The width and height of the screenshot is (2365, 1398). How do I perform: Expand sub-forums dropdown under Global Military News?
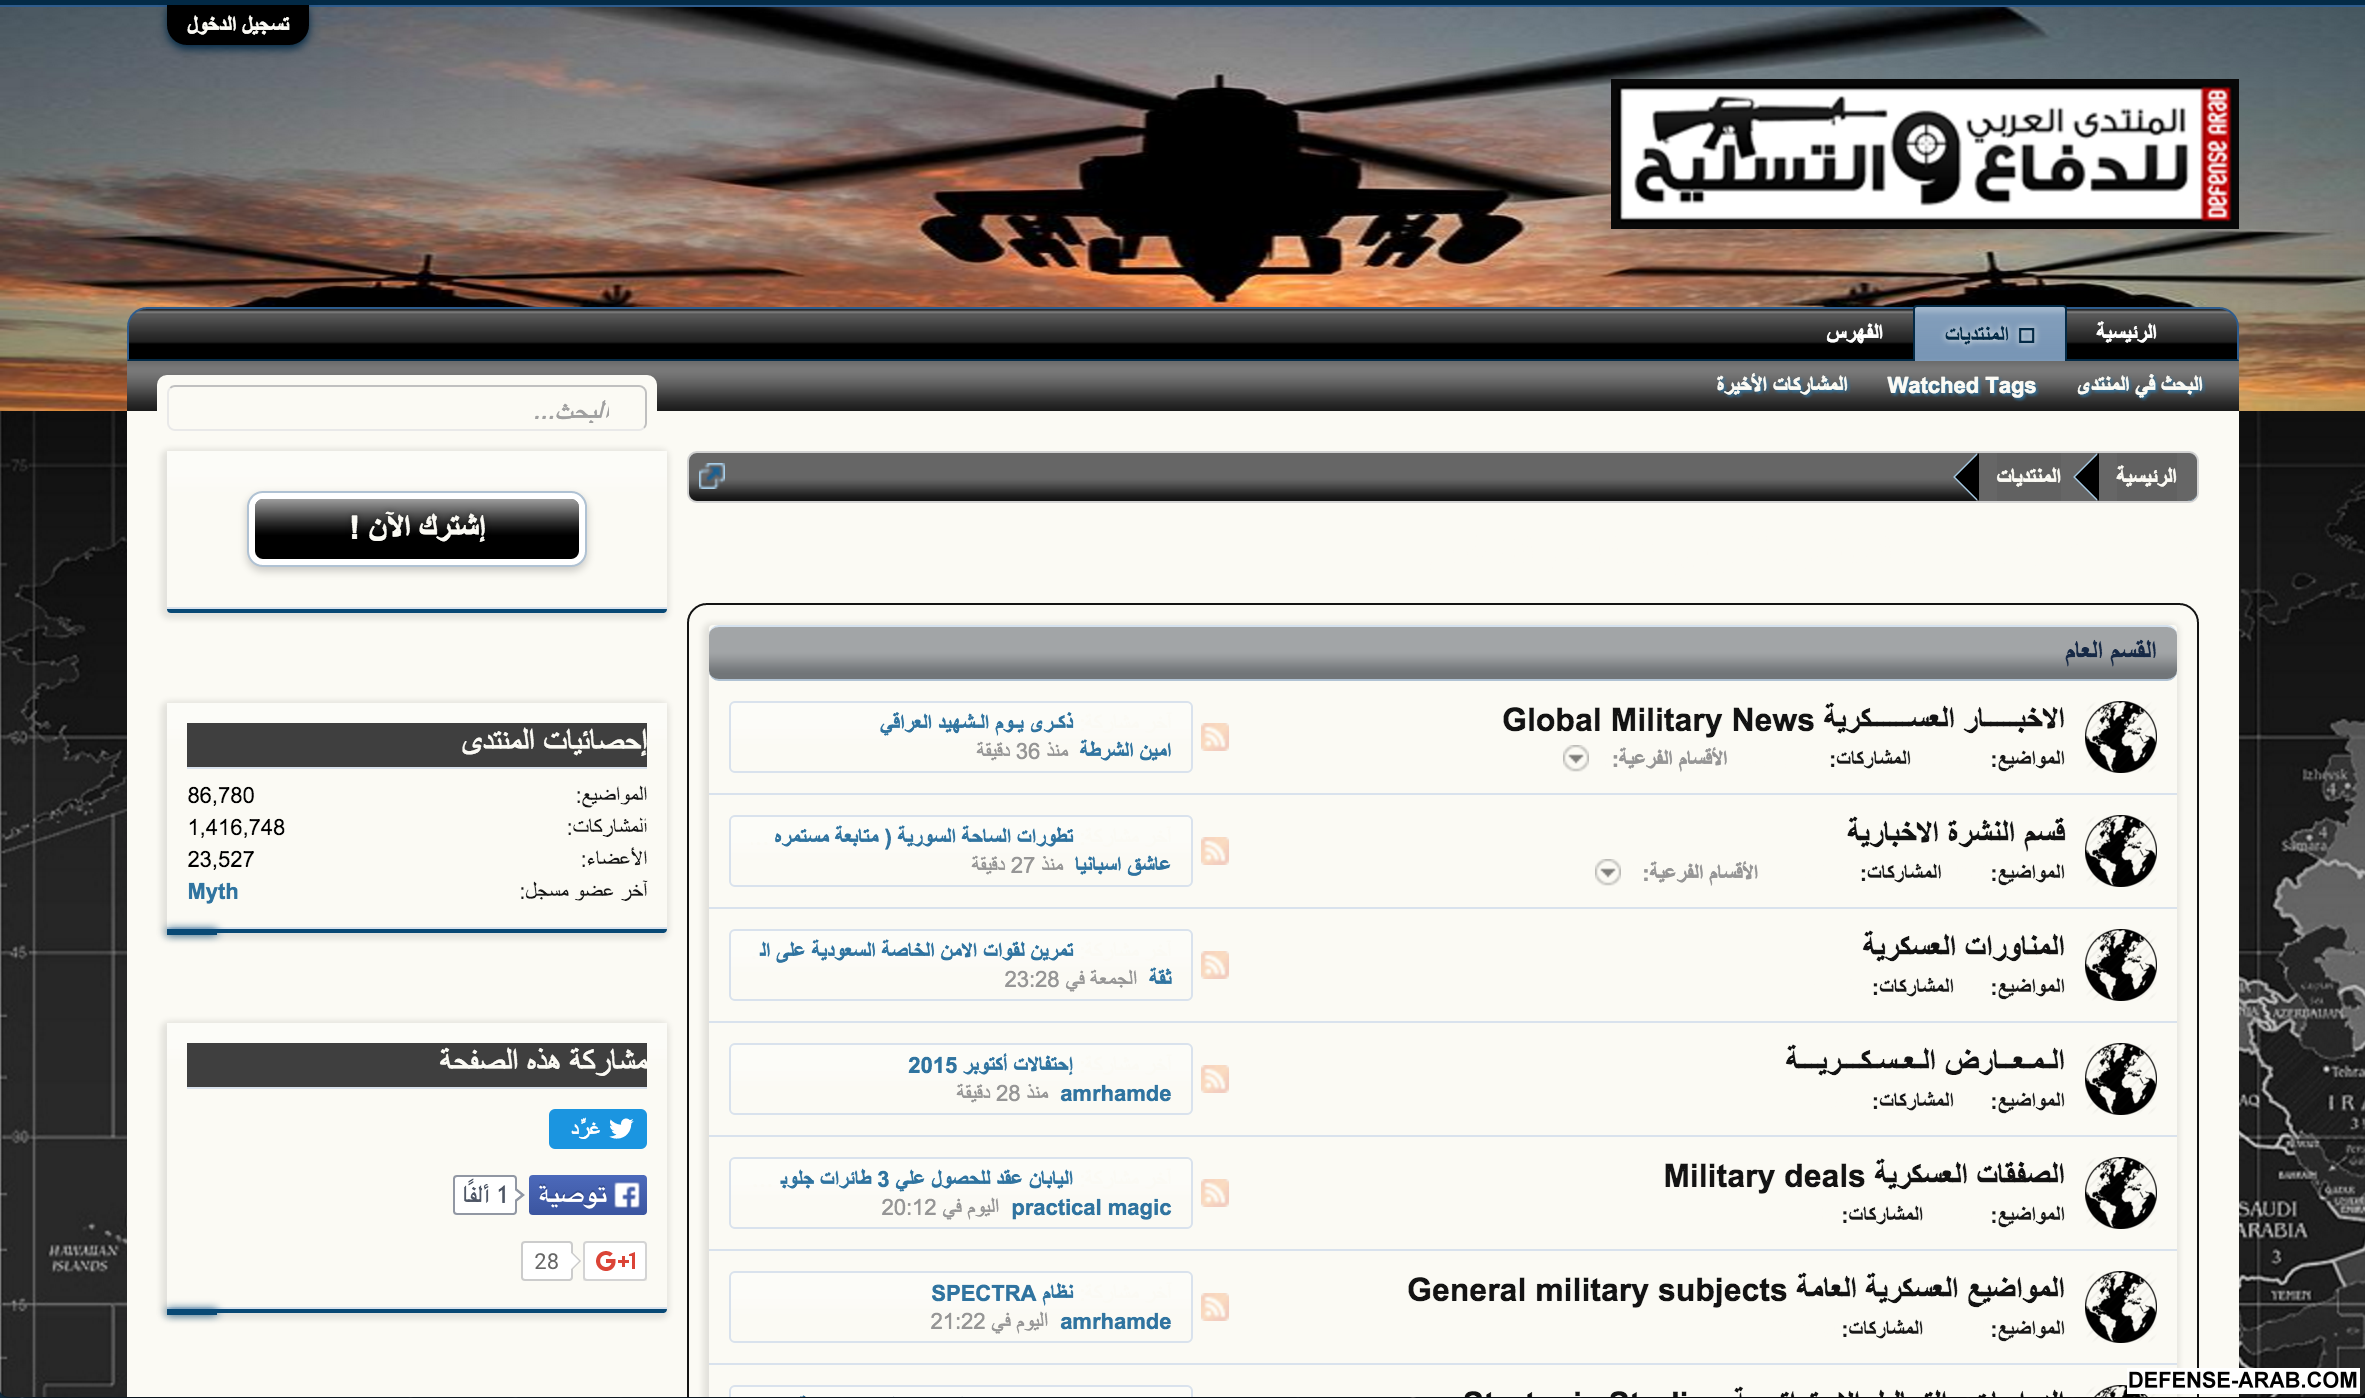[x=1576, y=758]
